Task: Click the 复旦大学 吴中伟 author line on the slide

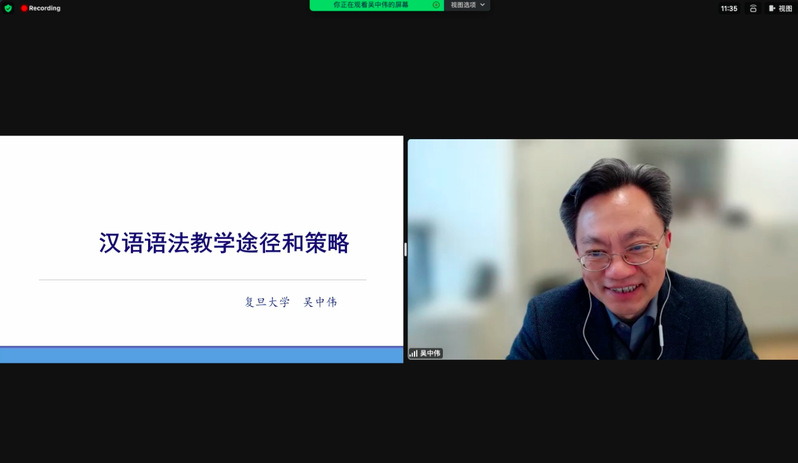Action: click(291, 301)
